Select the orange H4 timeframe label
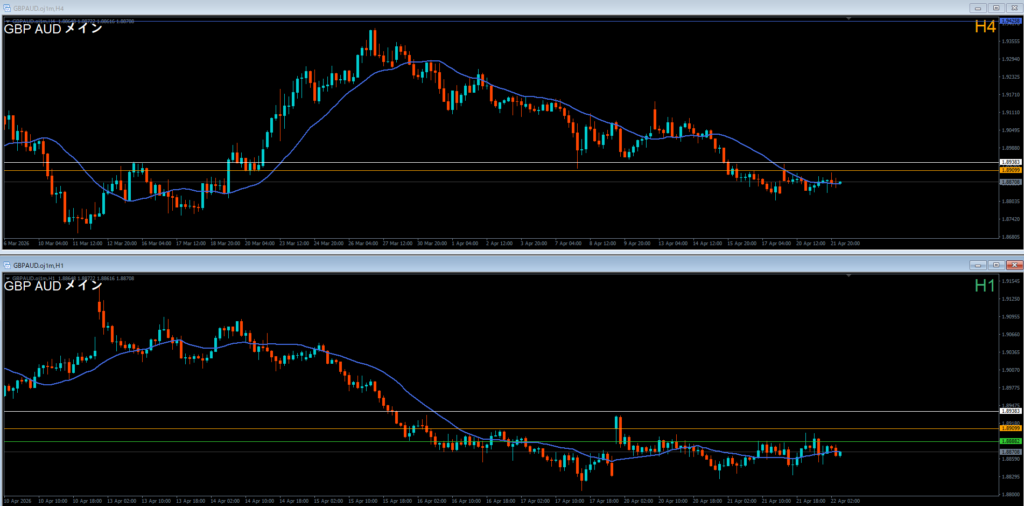The image size is (1024, 506). coord(985,28)
